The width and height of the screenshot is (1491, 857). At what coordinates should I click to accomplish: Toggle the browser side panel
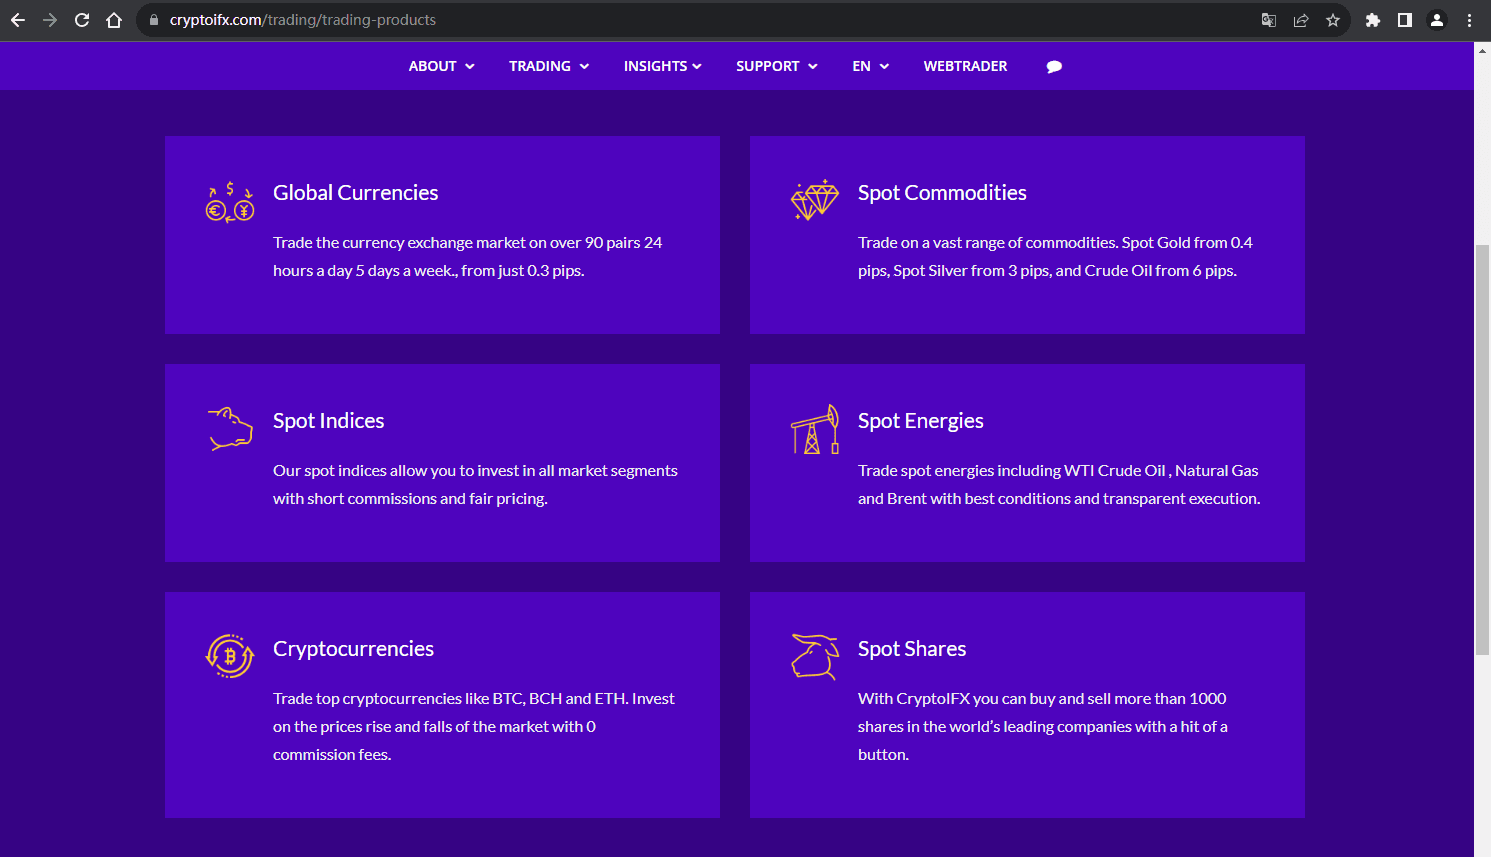click(1405, 20)
